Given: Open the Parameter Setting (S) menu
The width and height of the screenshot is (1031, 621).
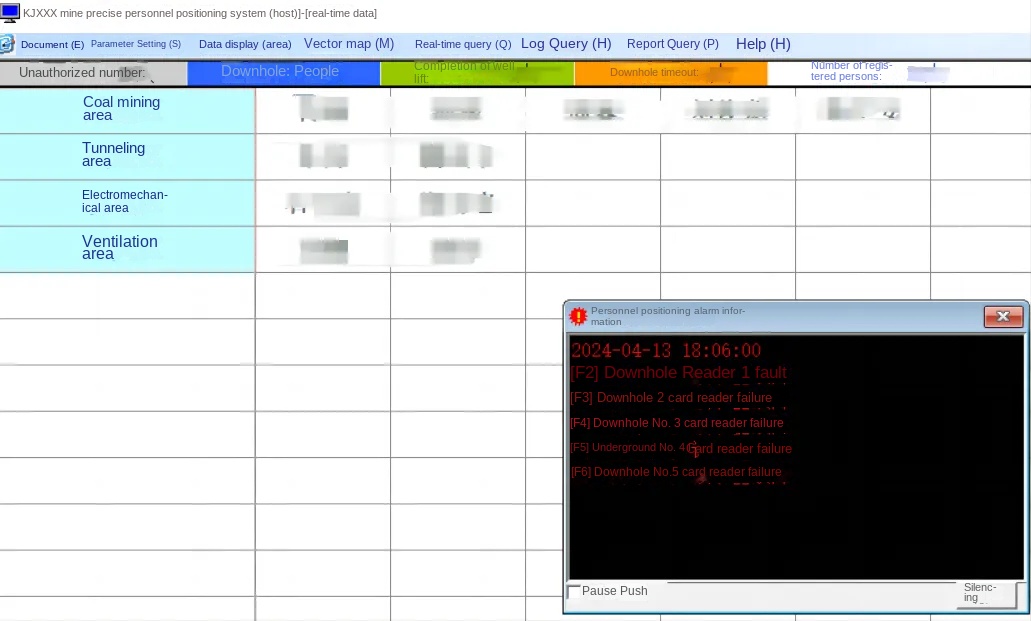Looking at the screenshot, I should pos(135,44).
